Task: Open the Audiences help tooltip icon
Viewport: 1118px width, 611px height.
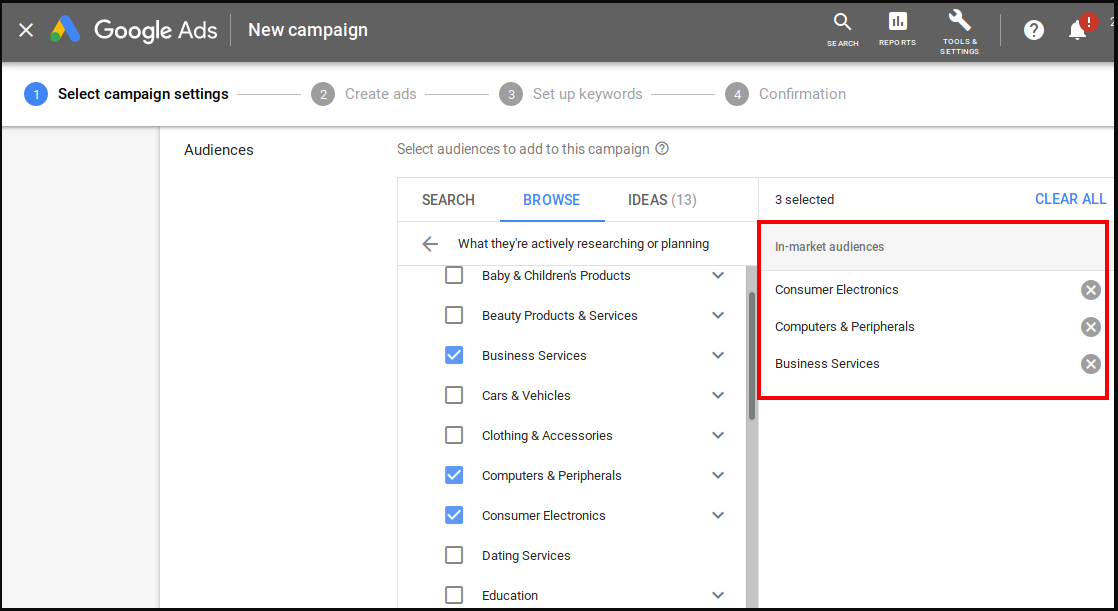Action: click(661, 149)
